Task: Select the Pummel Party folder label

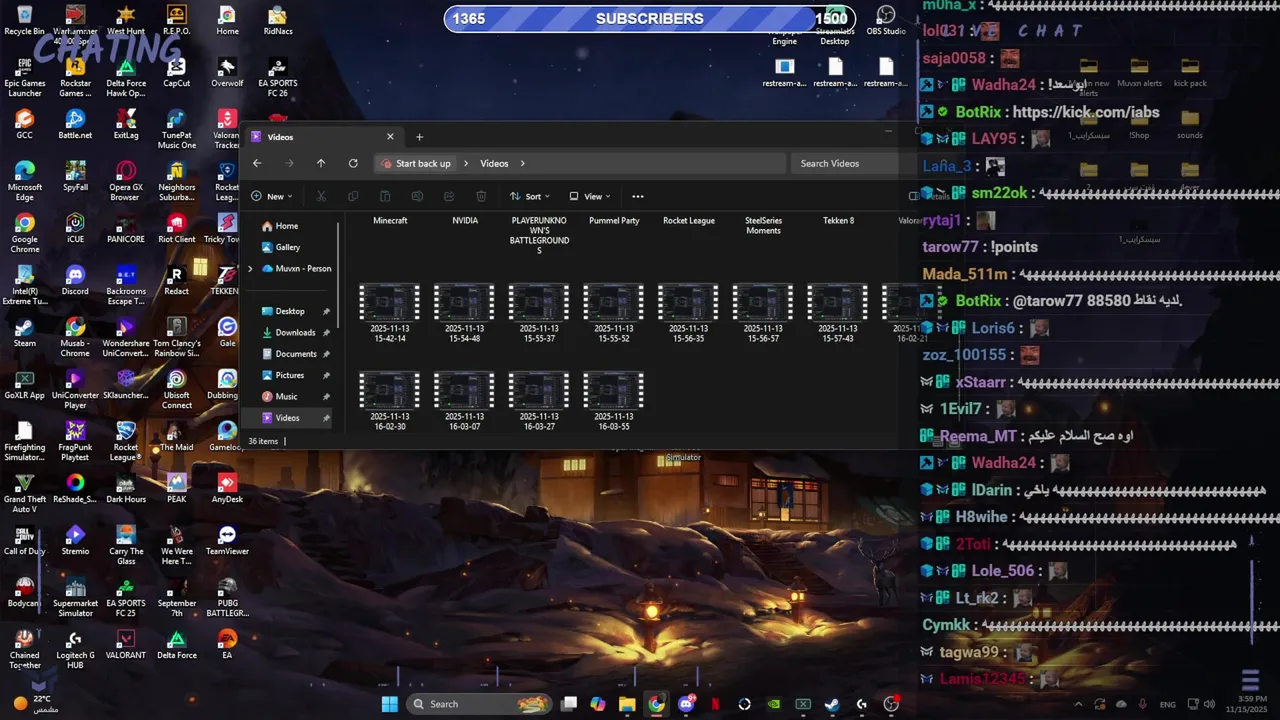Action: click(614, 220)
